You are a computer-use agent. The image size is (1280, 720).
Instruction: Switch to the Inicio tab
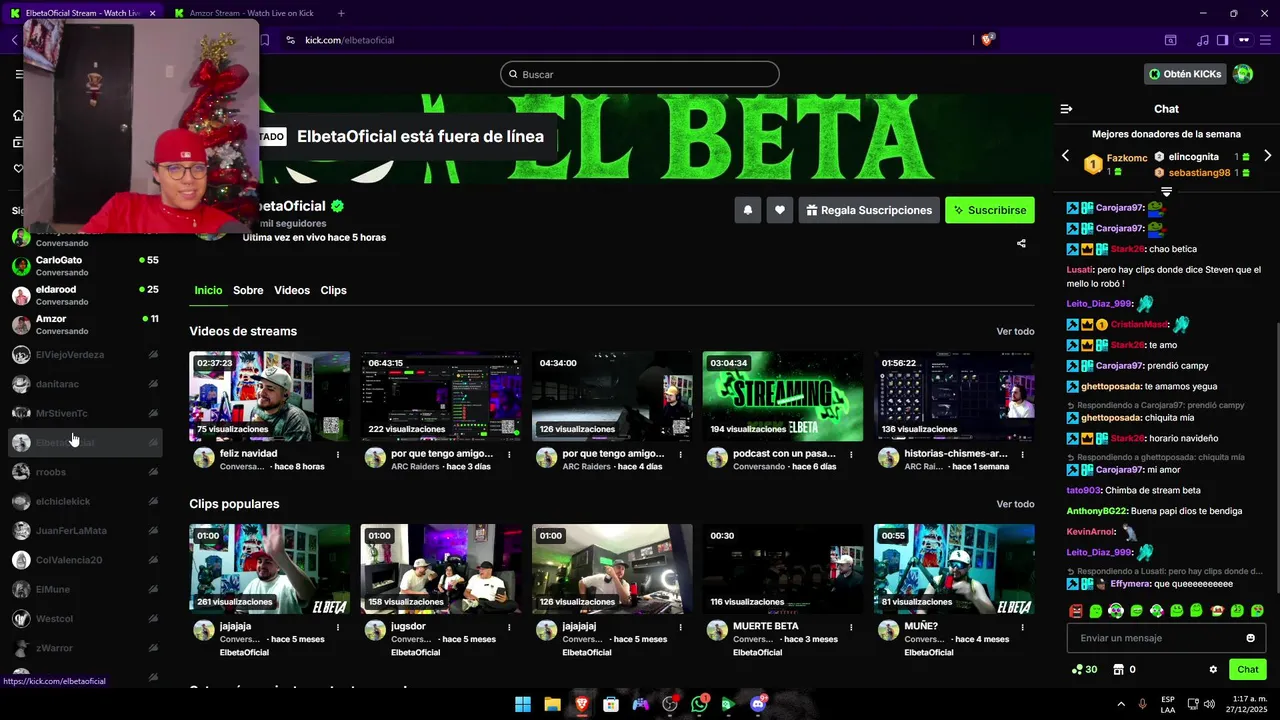point(208,290)
